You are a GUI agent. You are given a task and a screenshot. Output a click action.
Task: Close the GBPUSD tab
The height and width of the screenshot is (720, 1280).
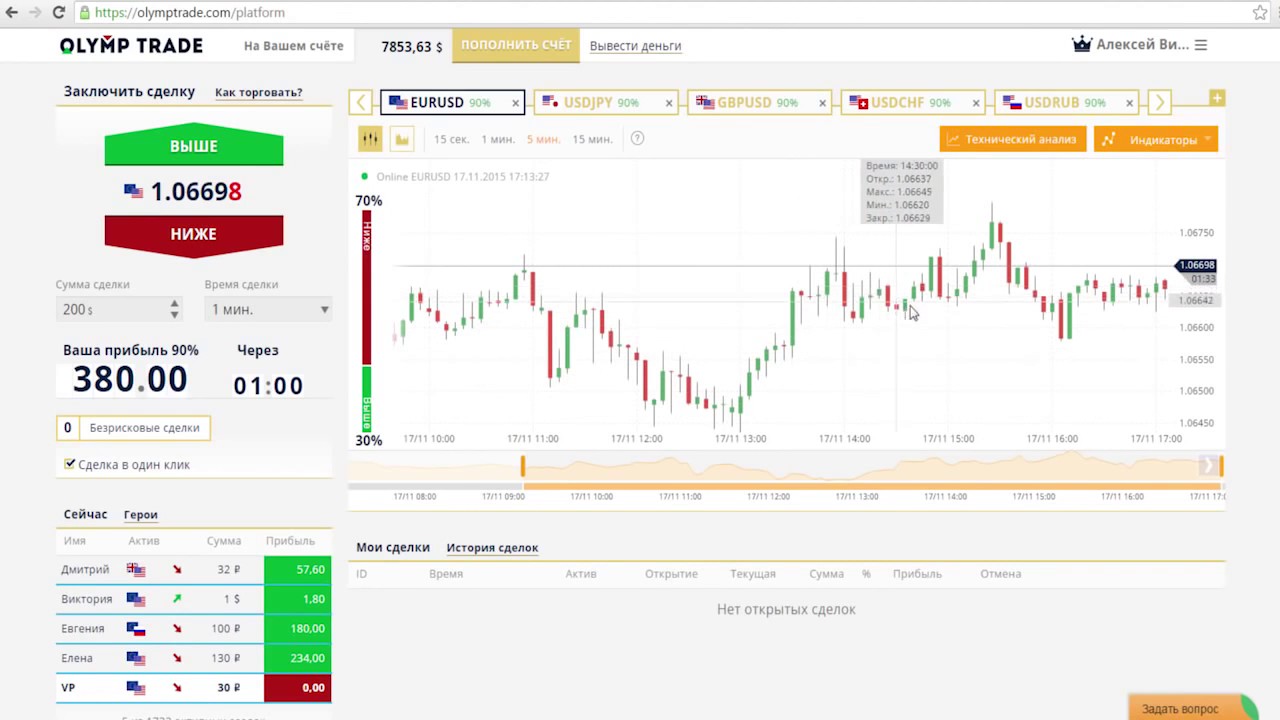tap(823, 103)
